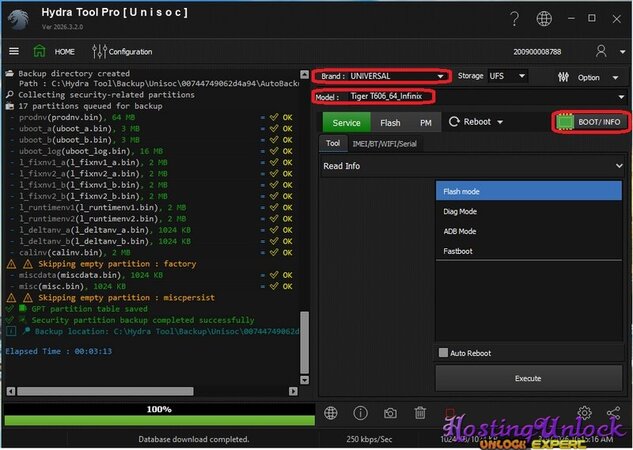Enable the Auto Reboot checkbox

coord(443,353)
